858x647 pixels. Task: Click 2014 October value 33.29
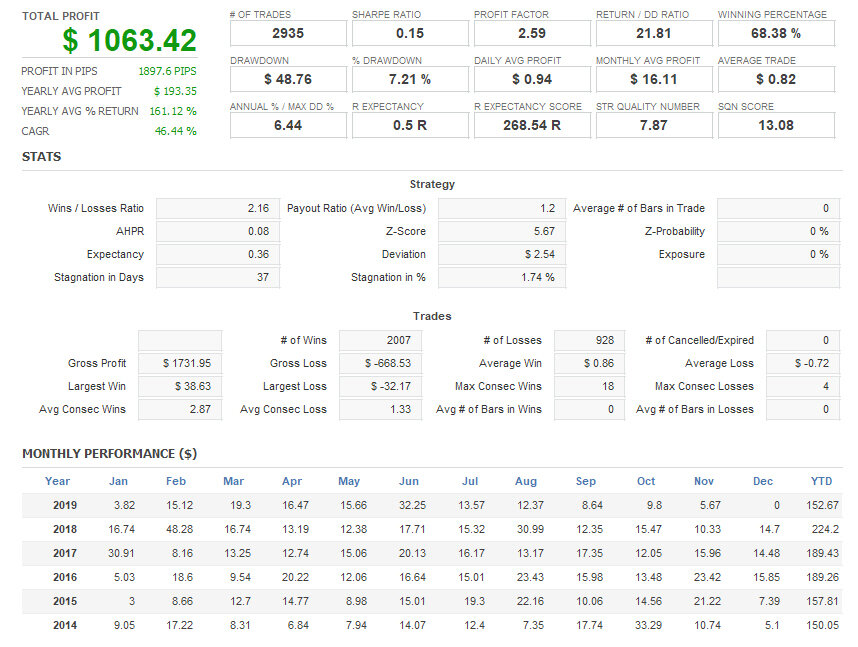(x=648, y=625)
